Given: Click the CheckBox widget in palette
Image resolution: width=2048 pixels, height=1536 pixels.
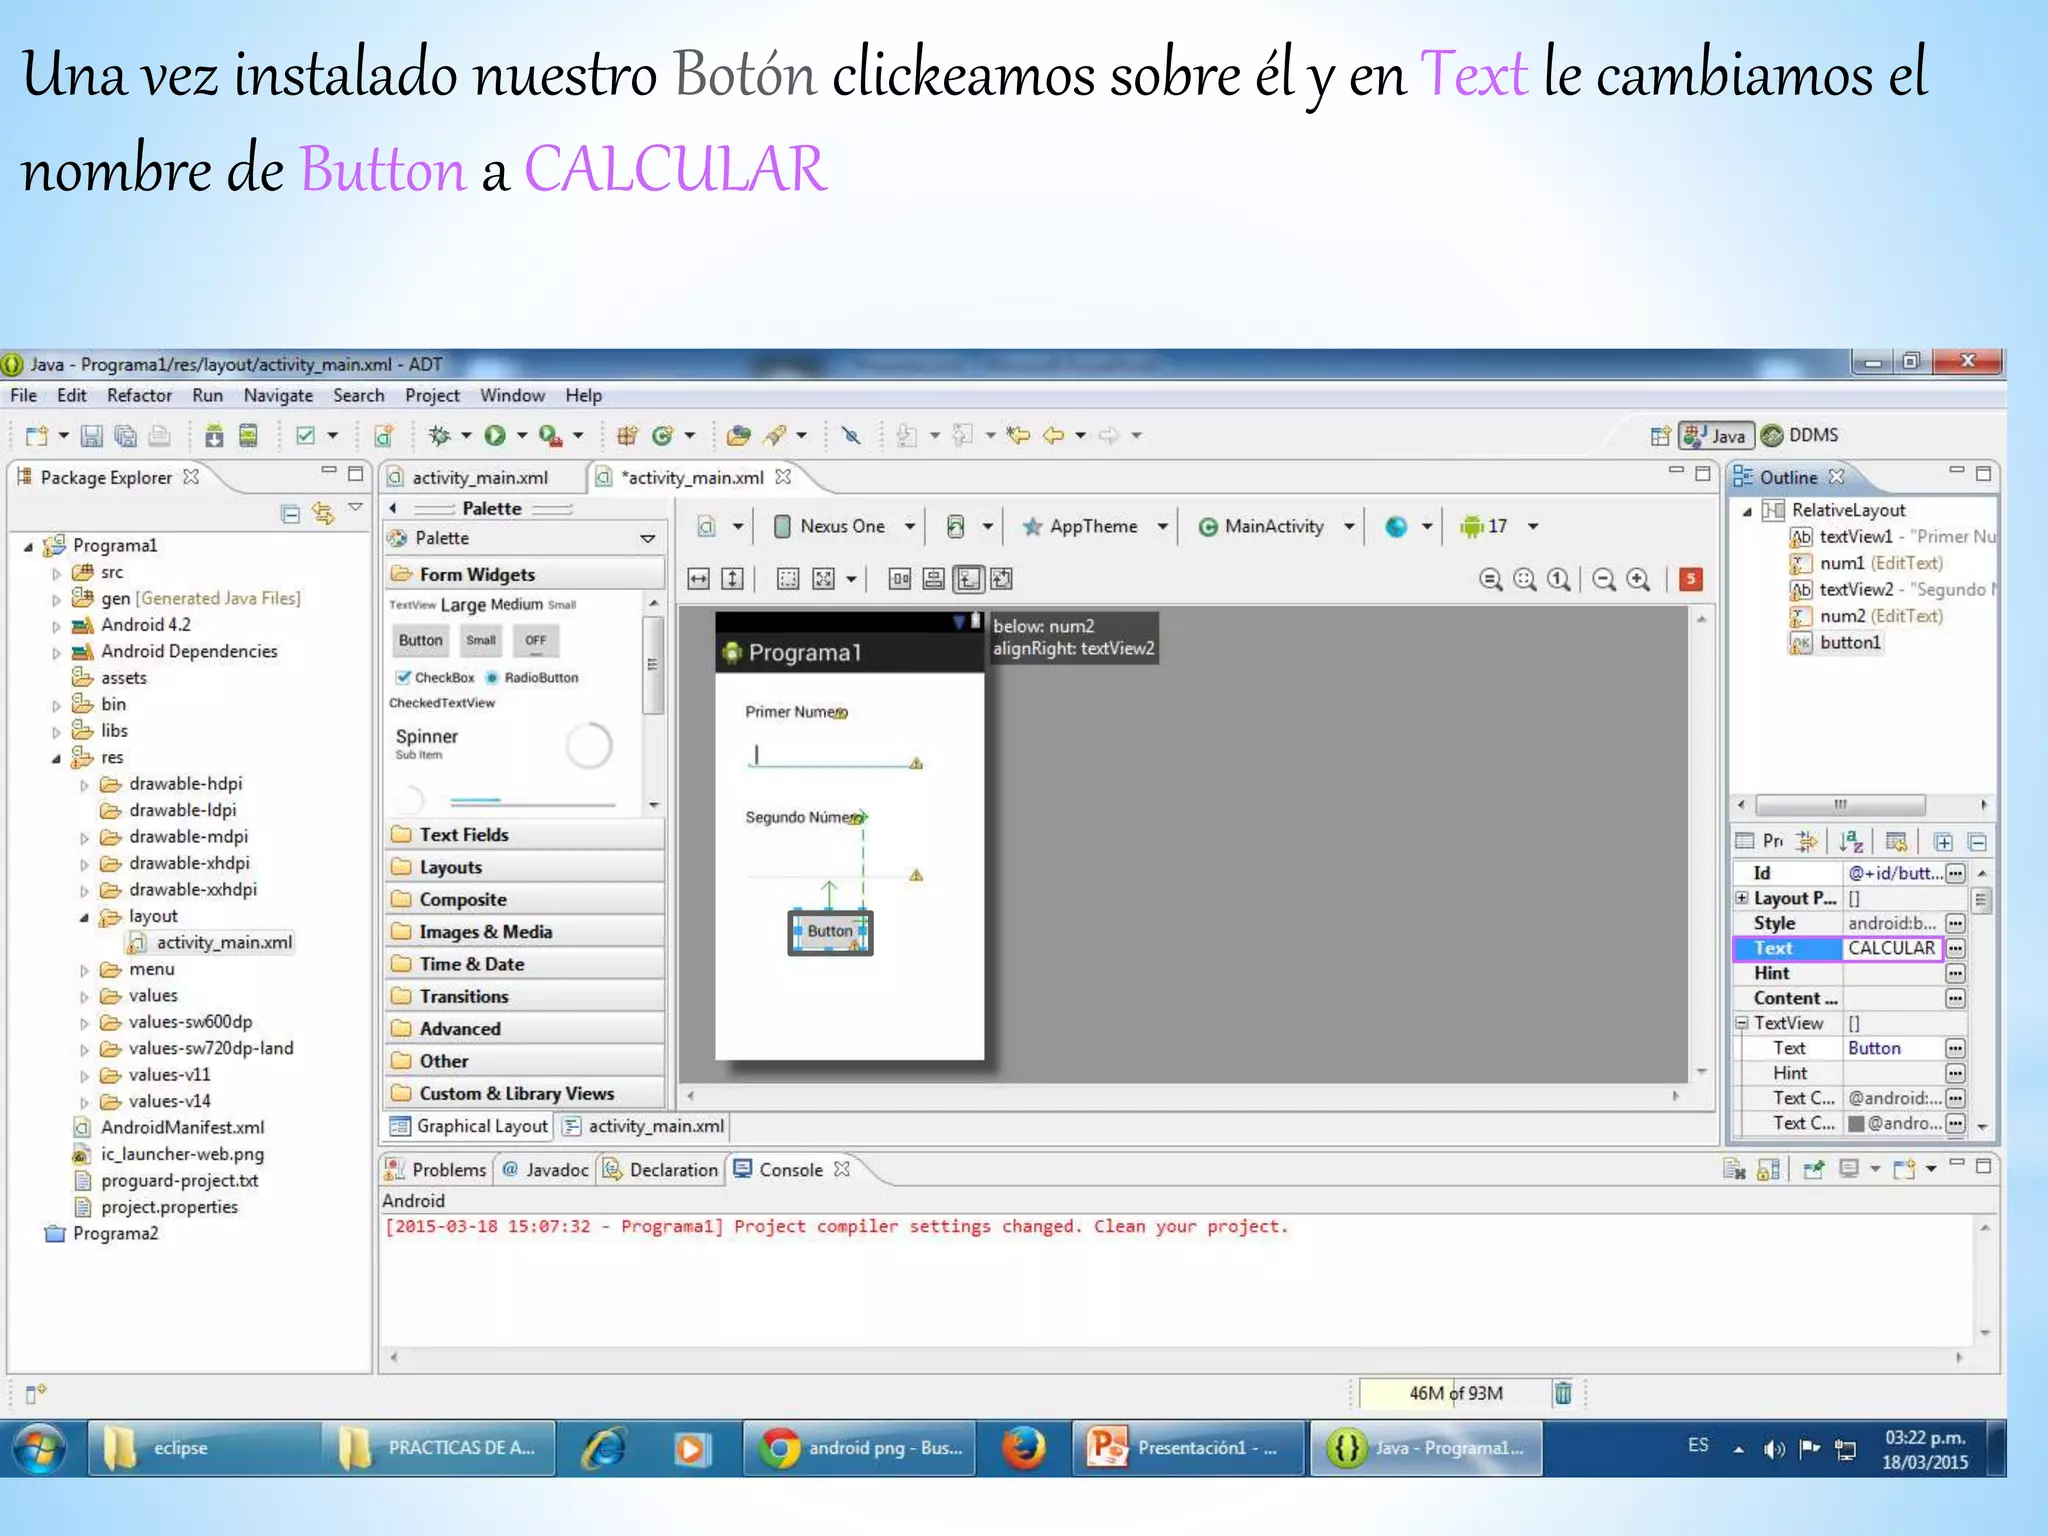Looking at the screenshot, I should pyautogui.click(x=435, y=678).
